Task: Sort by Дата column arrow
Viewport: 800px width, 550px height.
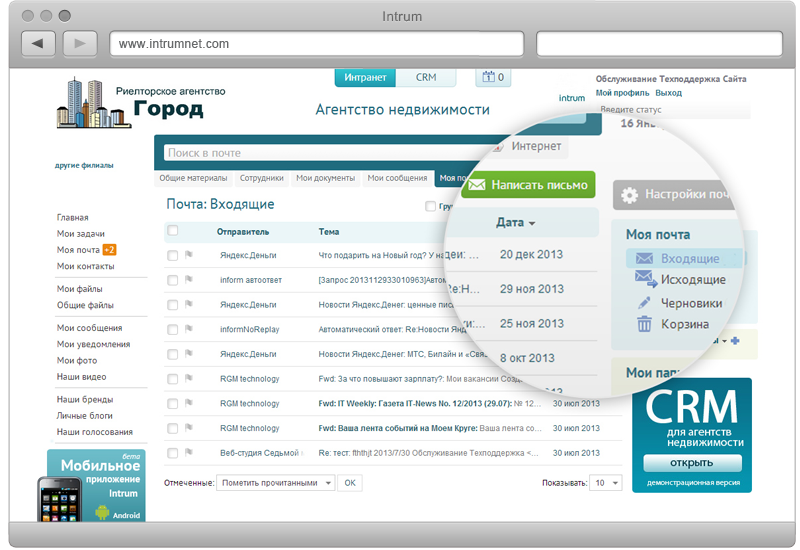Action: (x=532, y=223)
